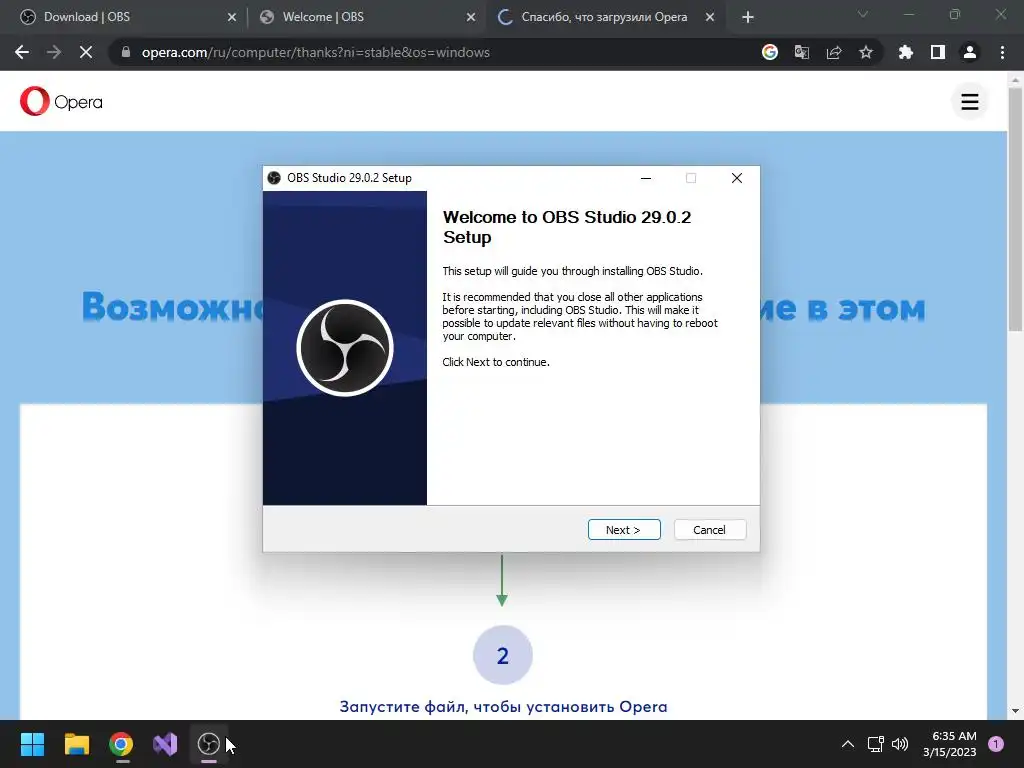Open the Opera site hamburger menu

[970, 101]
